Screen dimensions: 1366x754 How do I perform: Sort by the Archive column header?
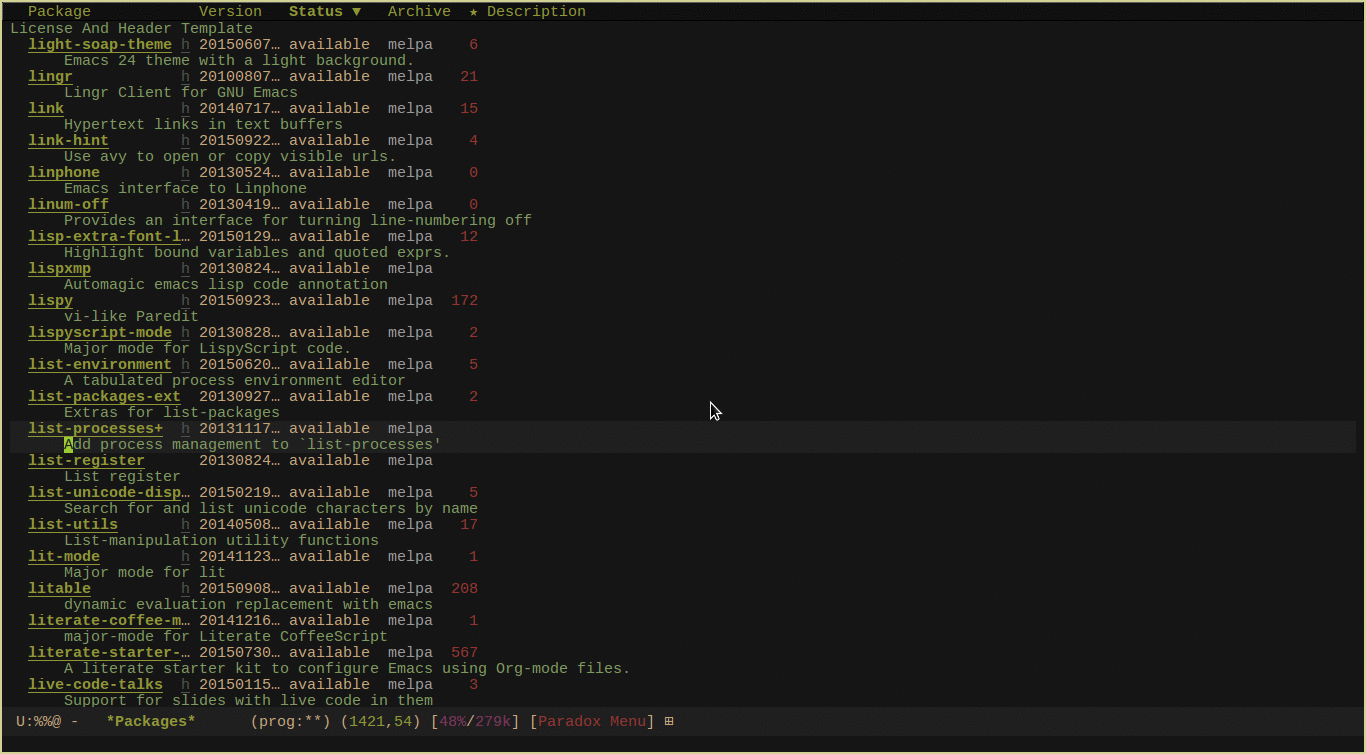point(418,11)
